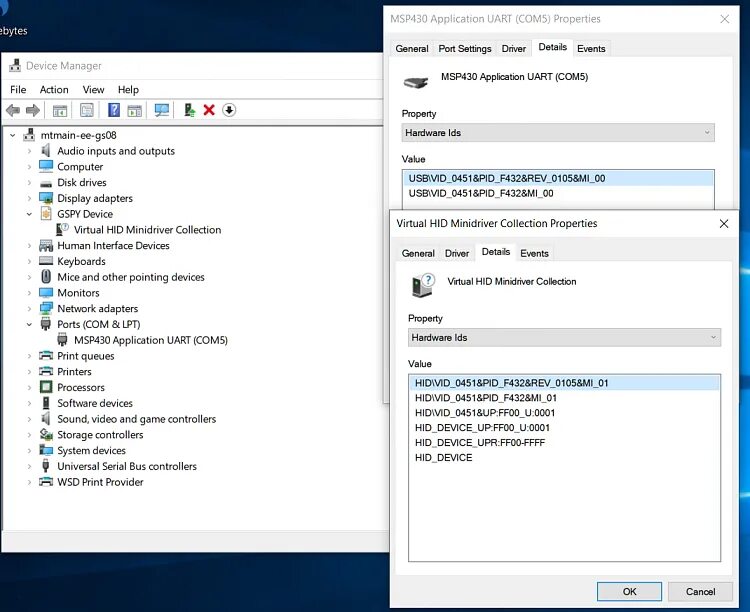Select the WSD Print Provider tree item
Image resolution: width=750 pixels, height=612 pixels.
(100, 482)
